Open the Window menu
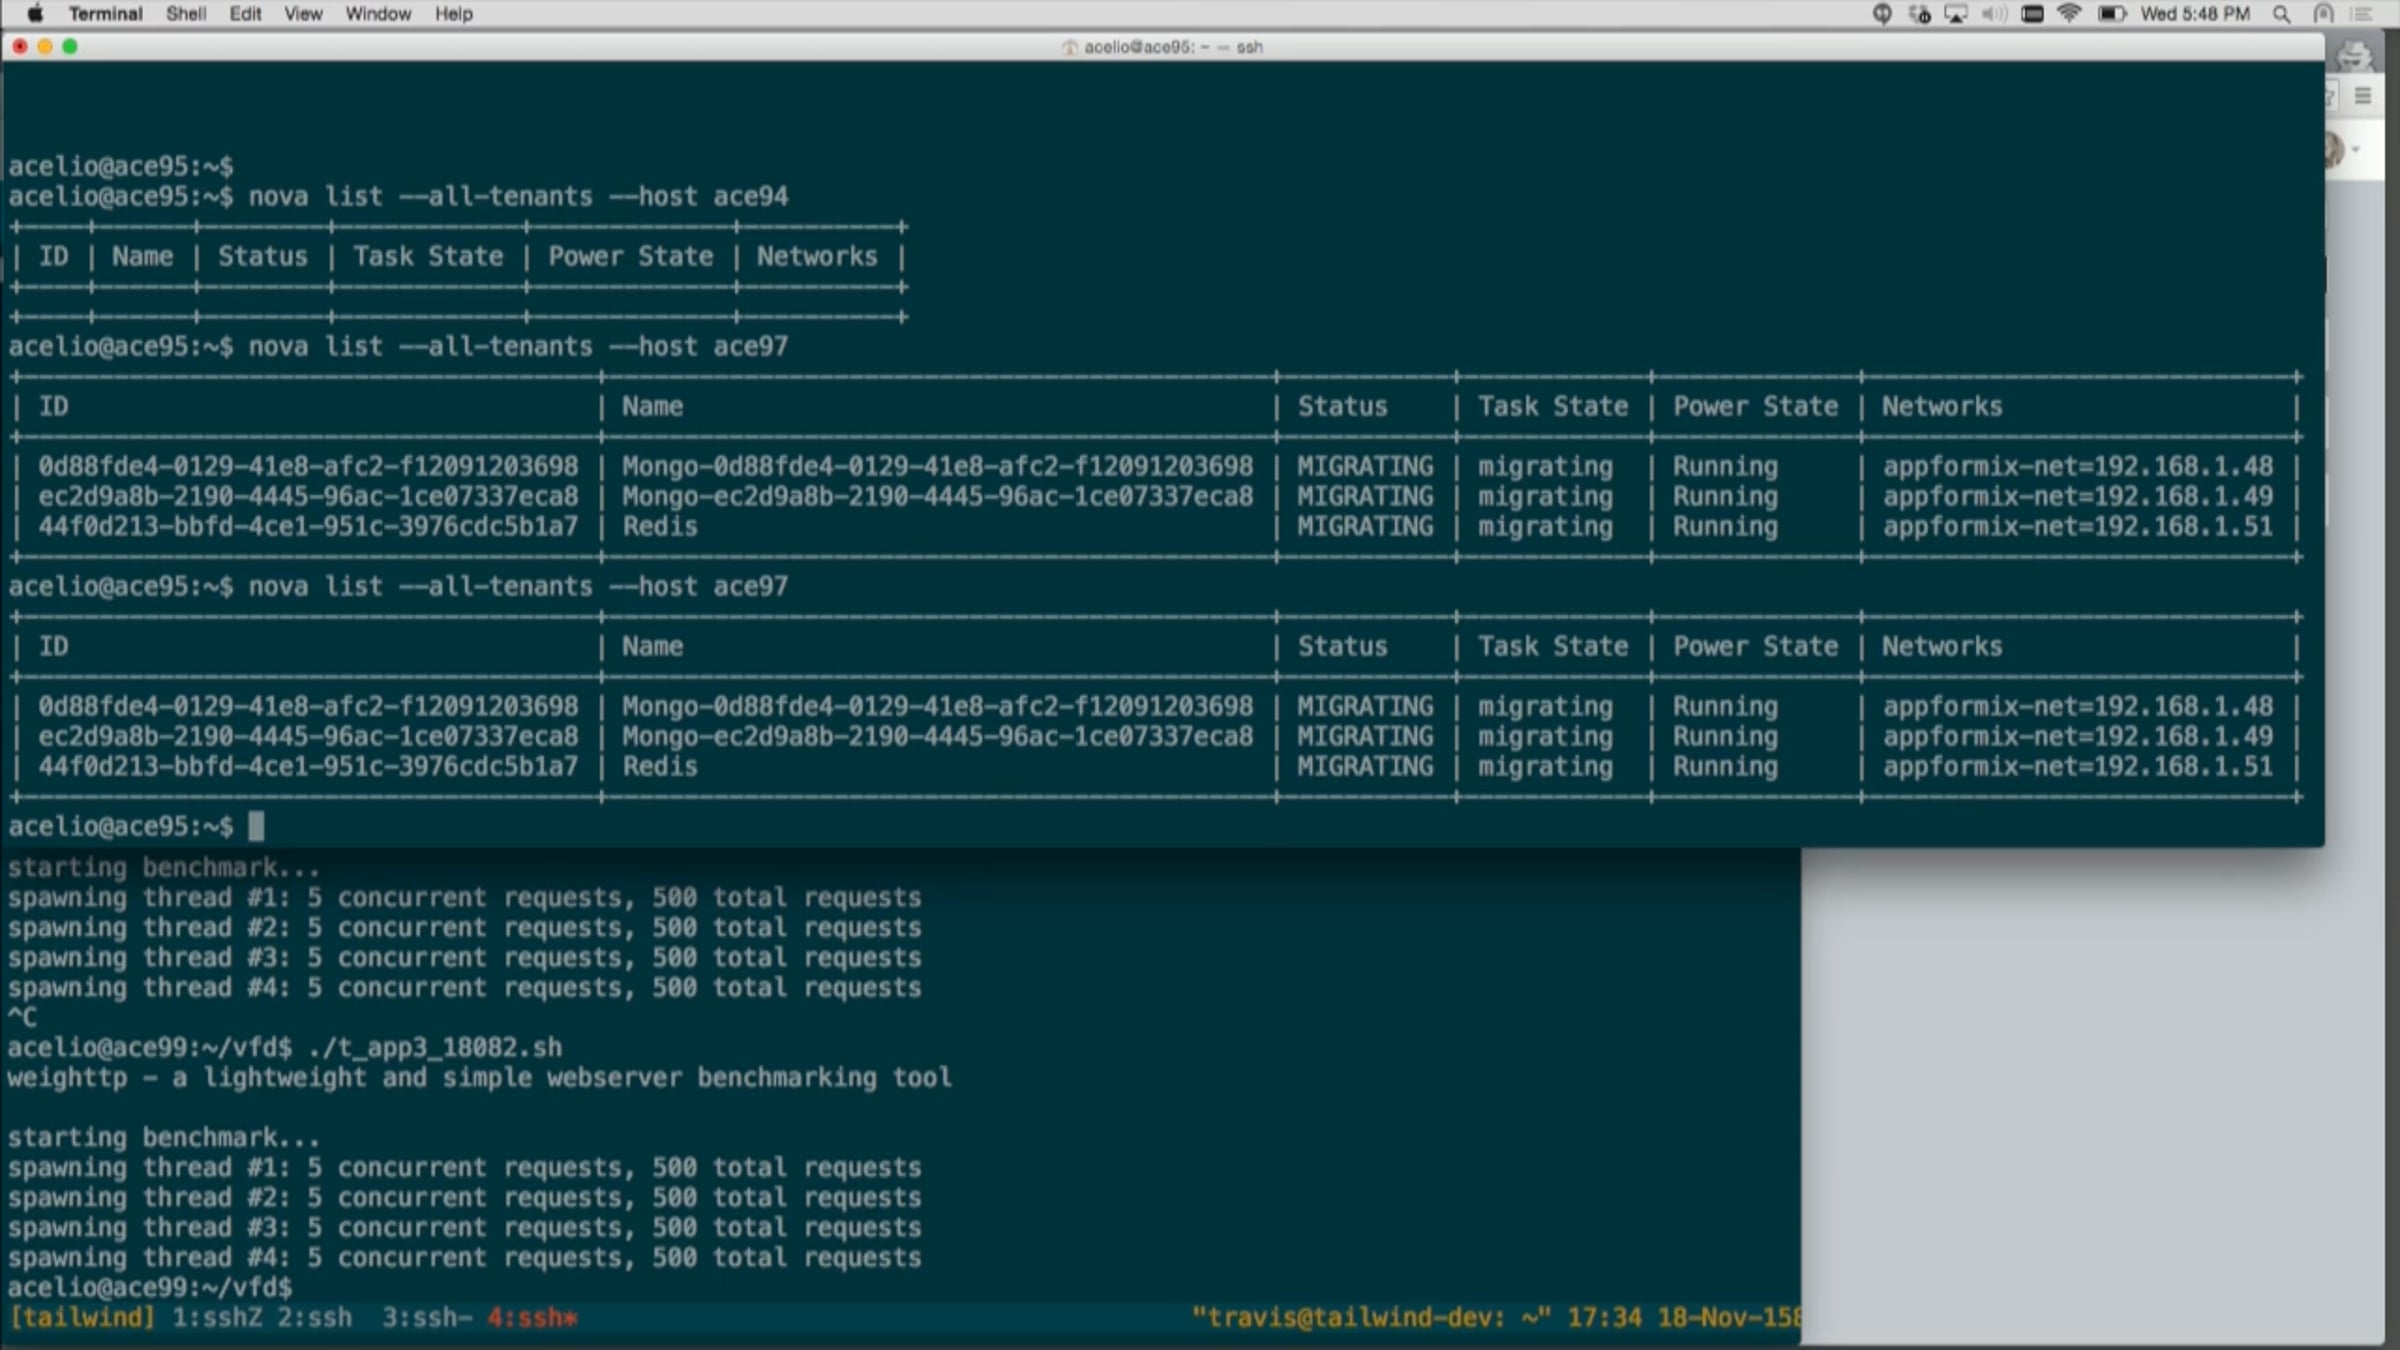This screenshot has height=1350, width=2400. tap(378, 14)
